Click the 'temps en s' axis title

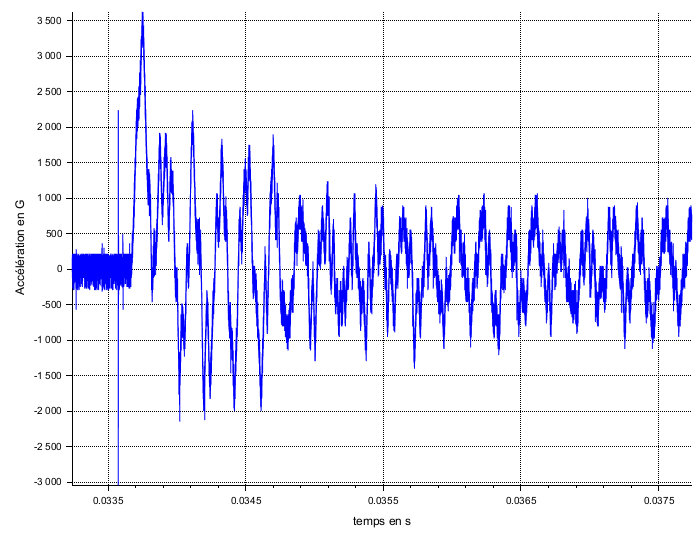[x=382, y=521]
